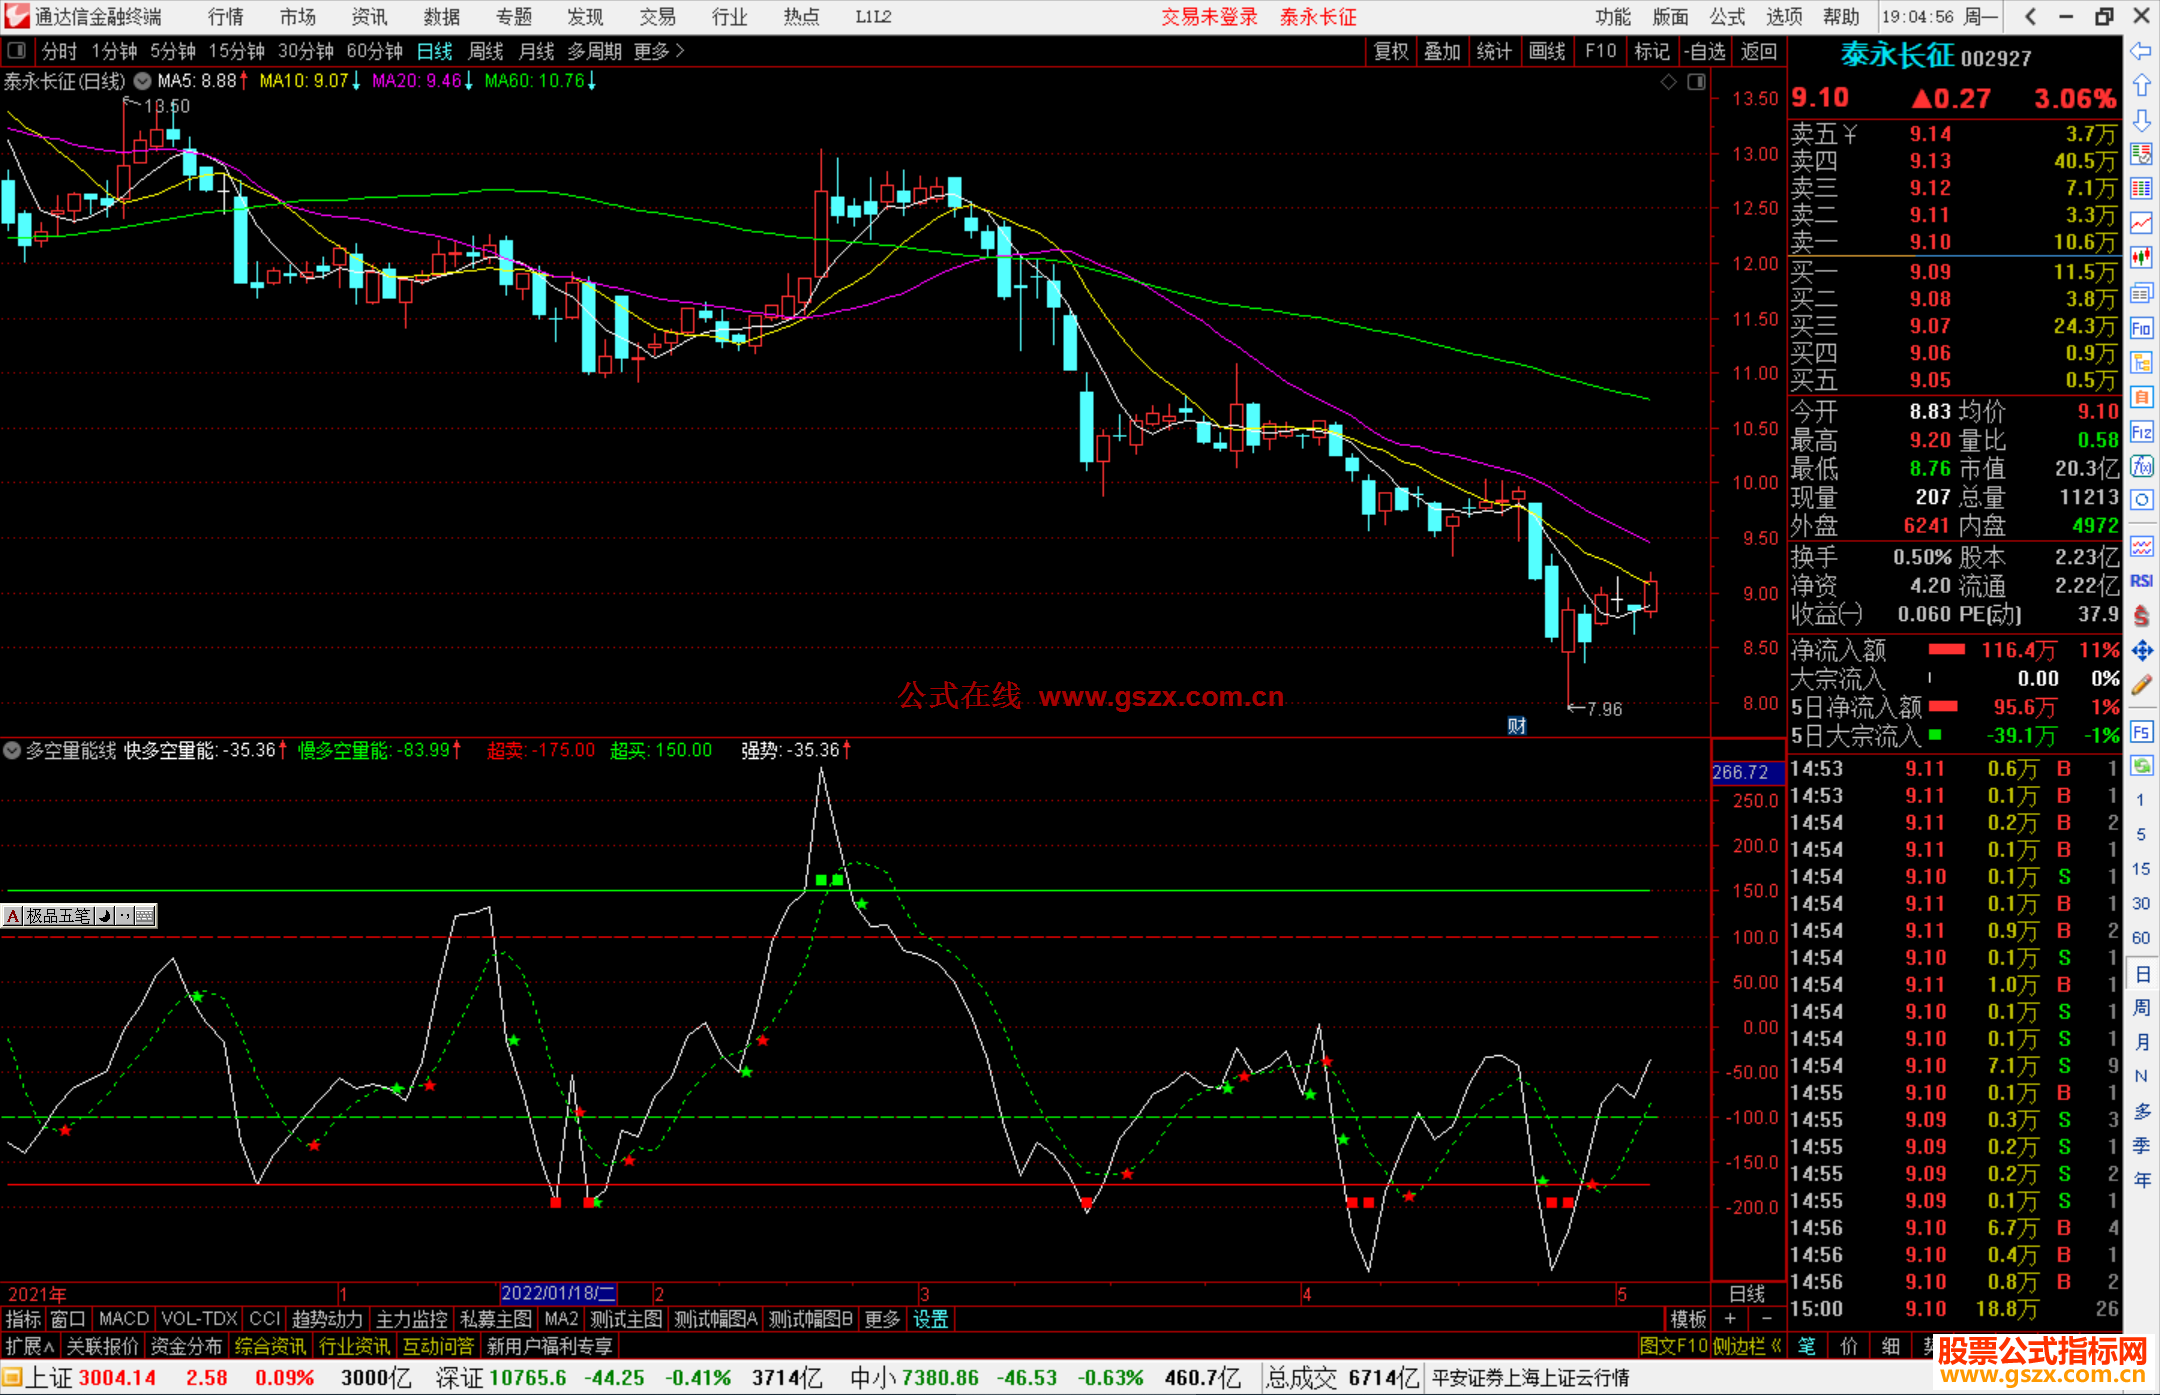Click the down arrow icon in right sidebar

pyautogui.click(x=2141, y=121)
